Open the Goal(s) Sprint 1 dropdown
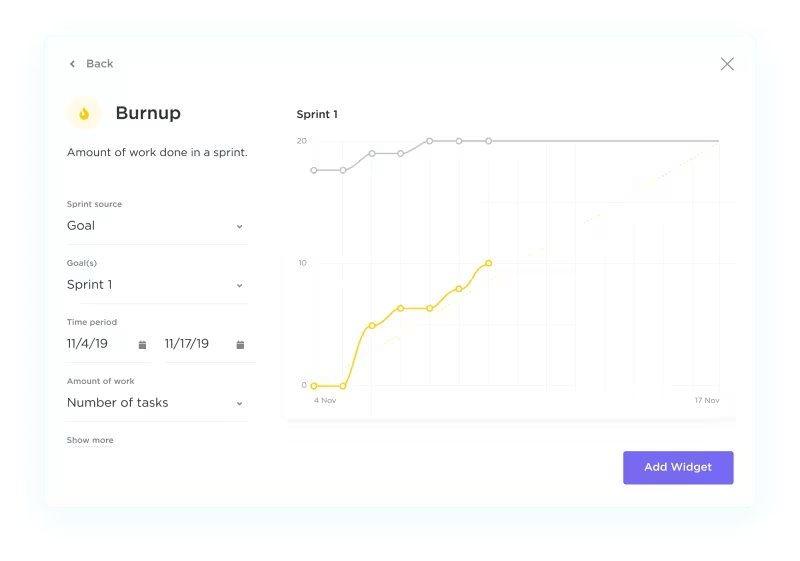The image size is (800, 561). click(x=156, y=285)
